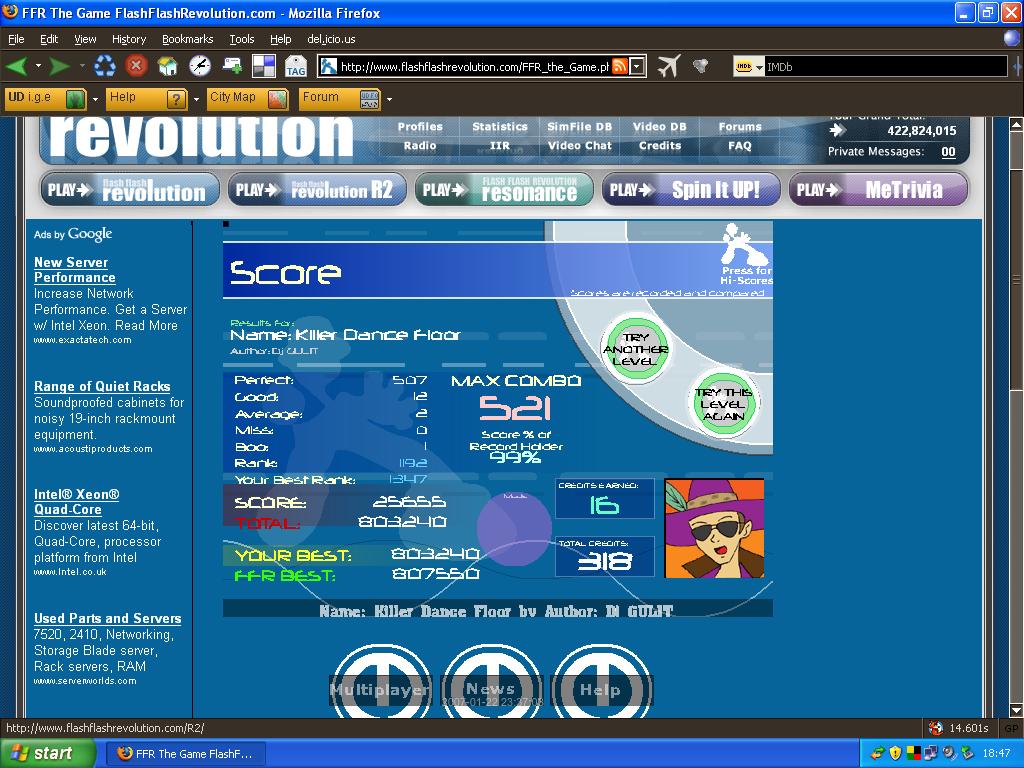Open the IMDb search engine dropdown

748,67
